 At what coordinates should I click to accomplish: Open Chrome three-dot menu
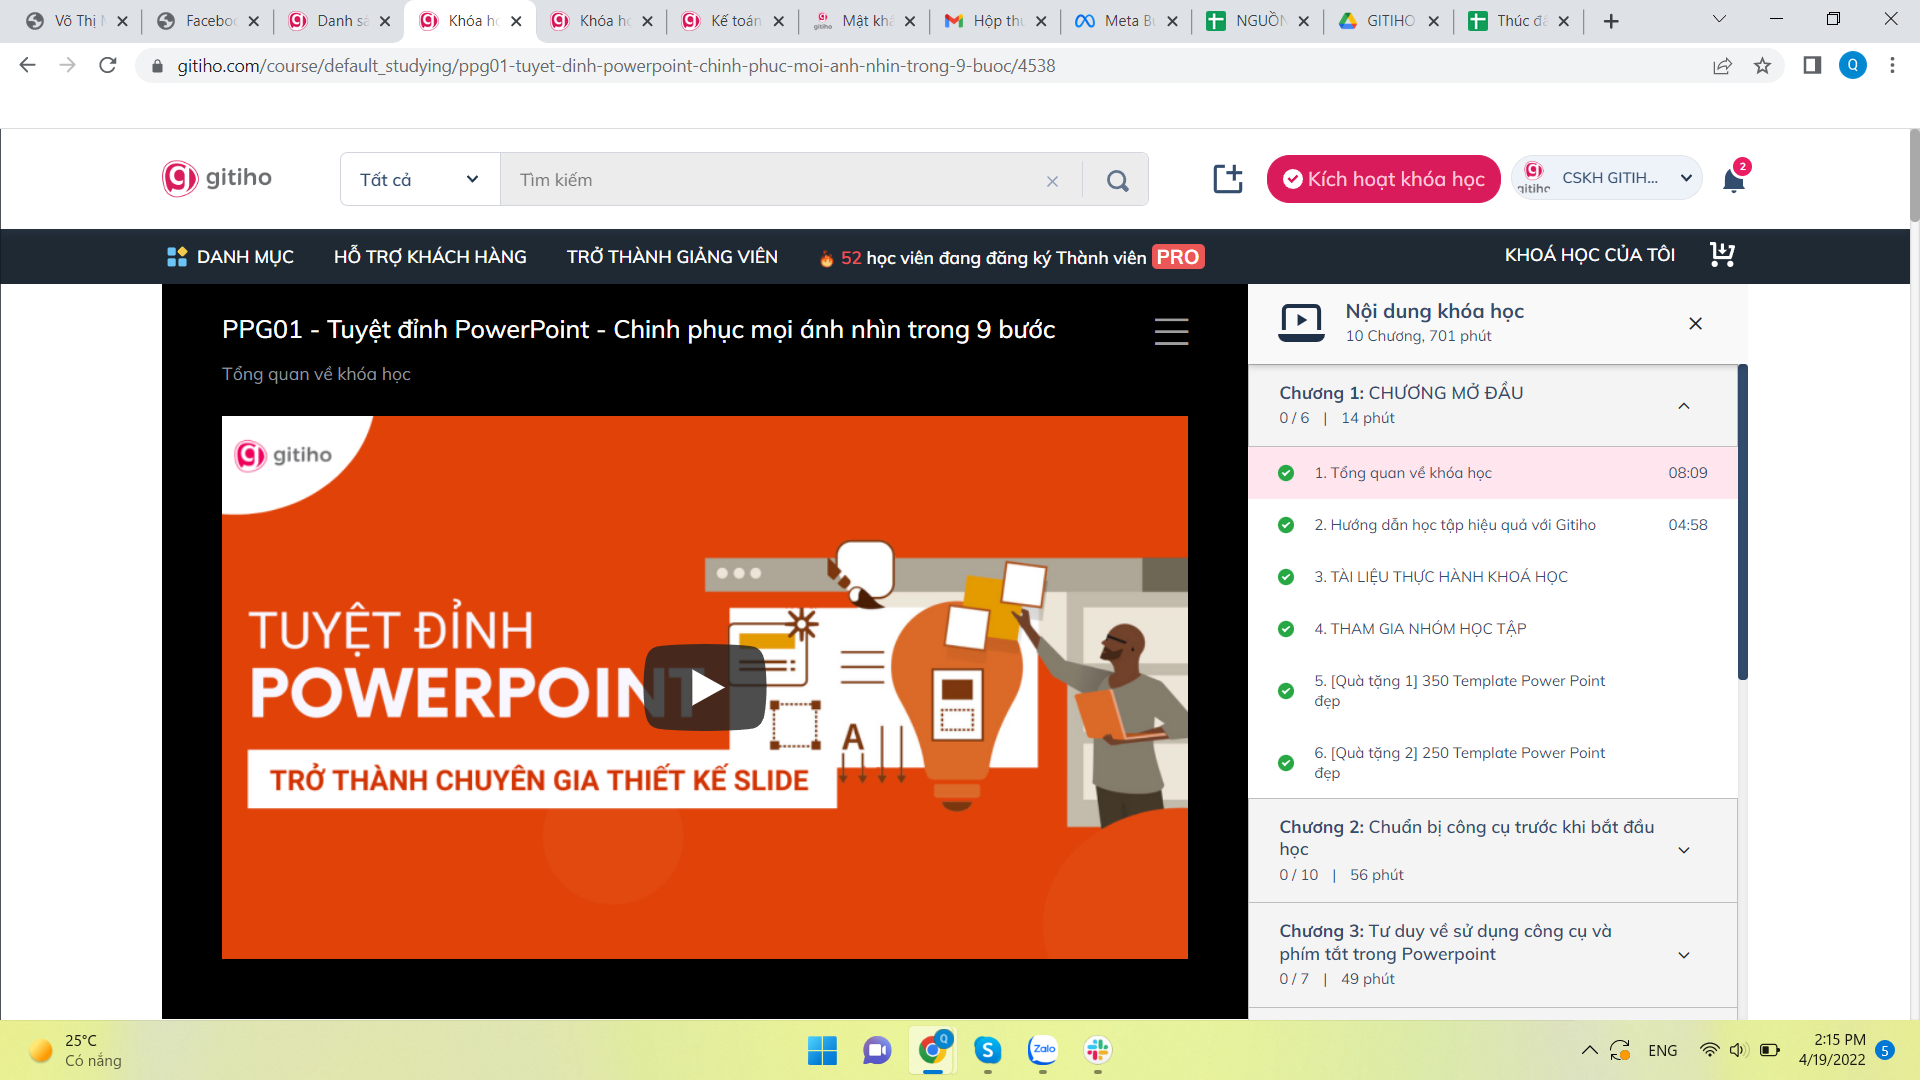pyautogui.click(x=1892, y=65)
